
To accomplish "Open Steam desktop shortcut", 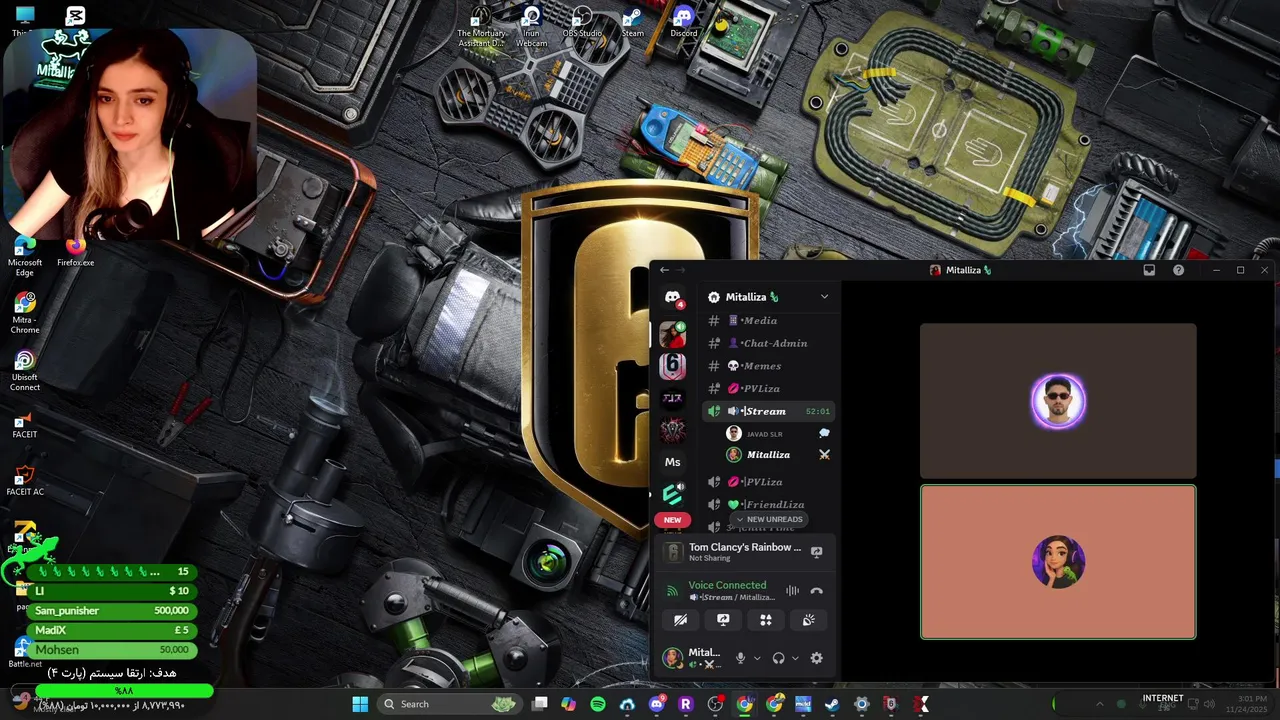I will (x=633, y=22).
